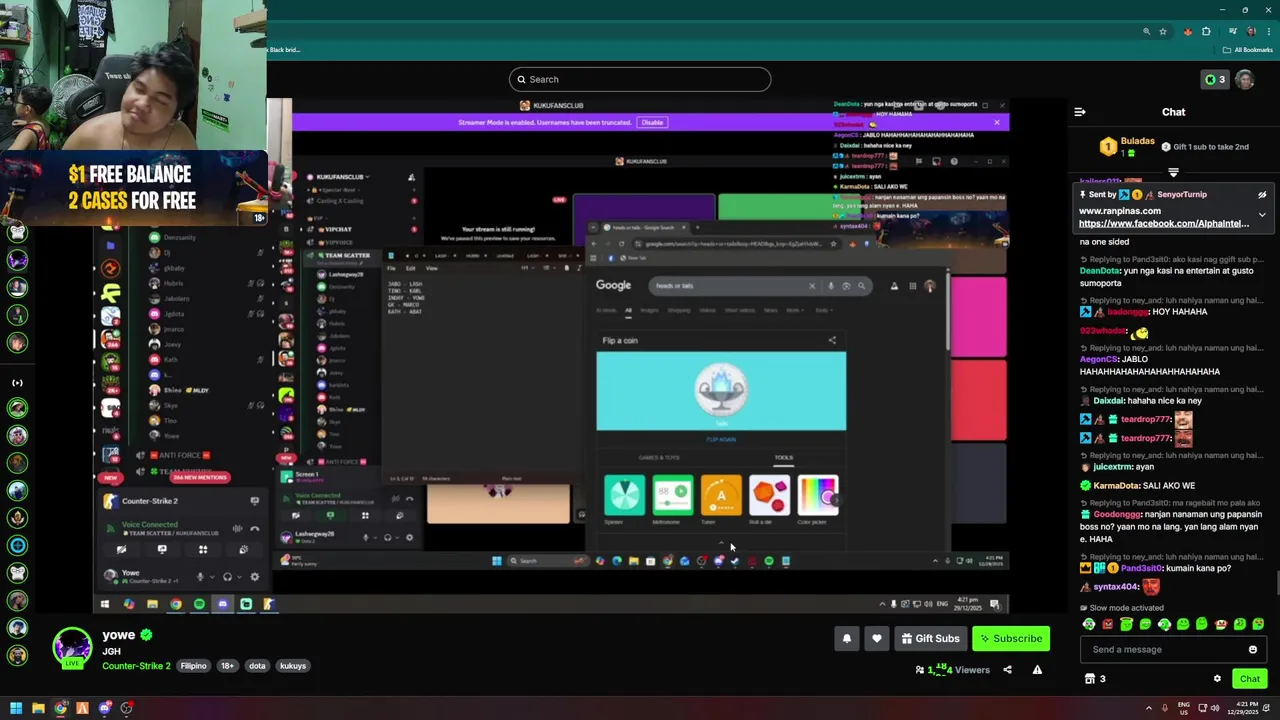Click the coin in the Flip a coin widget
The height and width of the screenshot is (720, 1280).
(721, 390)
